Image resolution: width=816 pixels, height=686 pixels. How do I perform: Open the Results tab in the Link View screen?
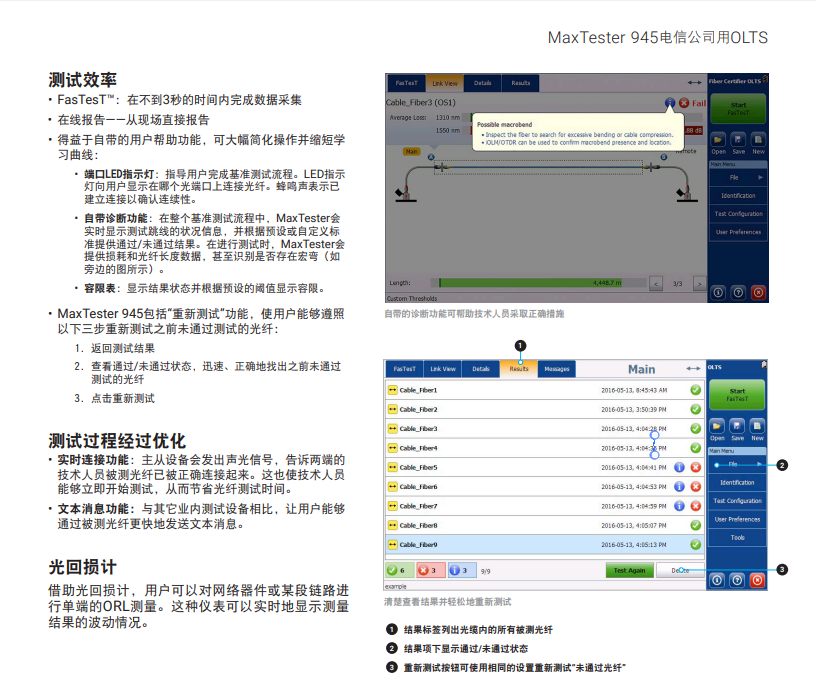pyautogui.click(x=520, y=83)
